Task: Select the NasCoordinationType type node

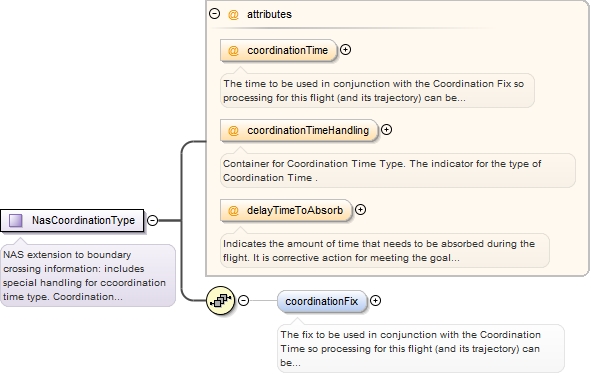Action: (x=72, y=220)
